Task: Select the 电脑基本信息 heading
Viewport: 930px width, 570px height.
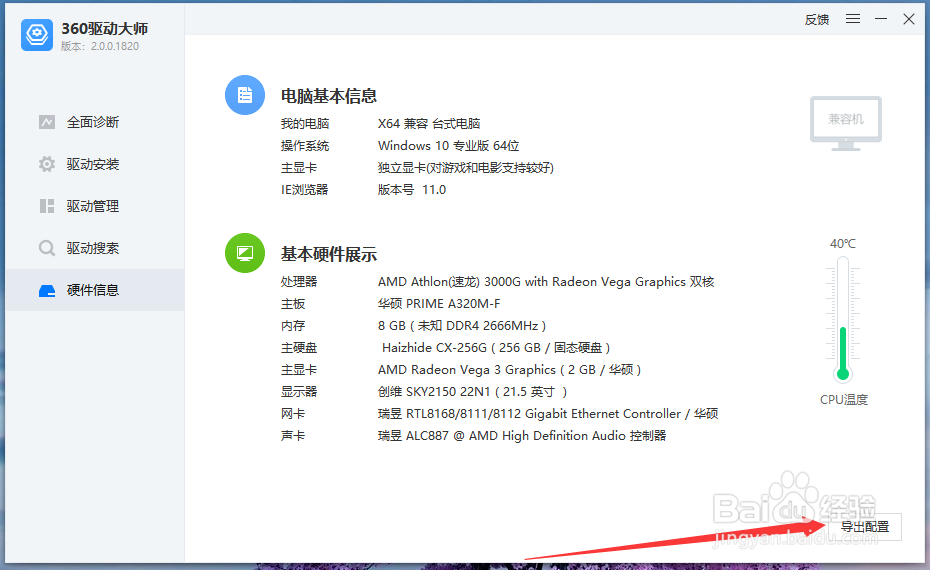Action: click(329, 96)
